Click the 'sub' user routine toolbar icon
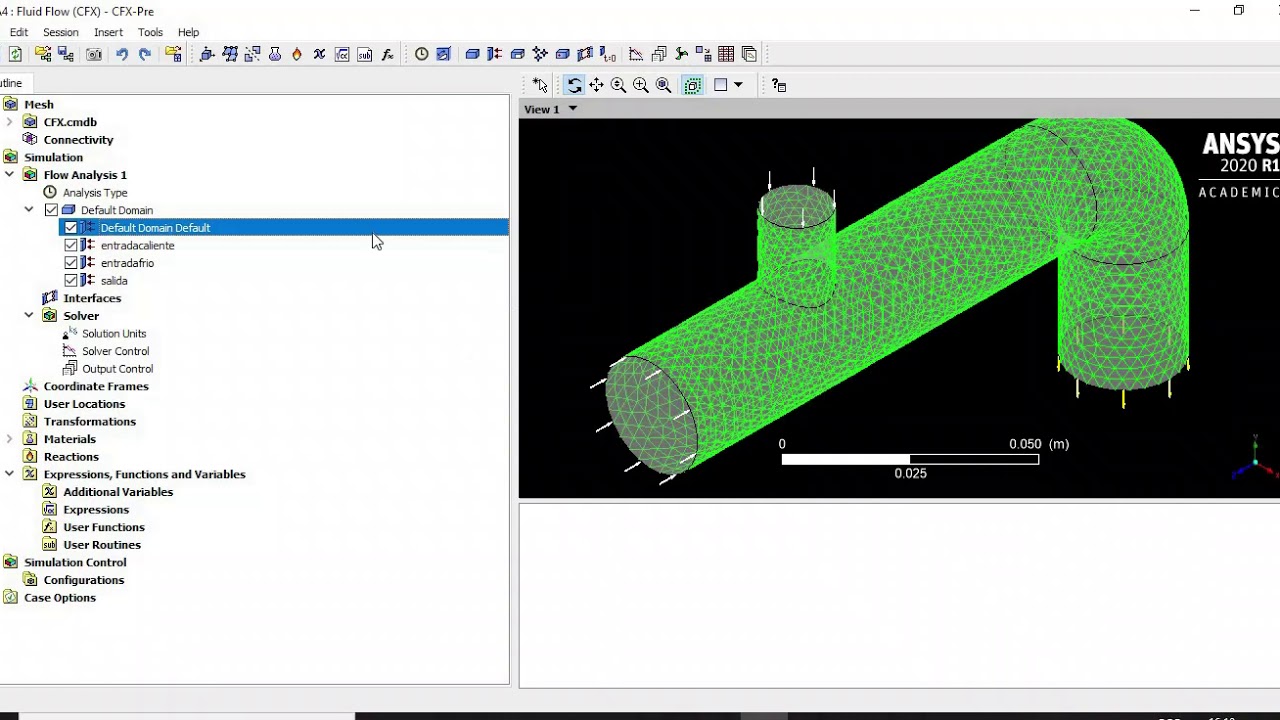 click(x=365, y=54)
